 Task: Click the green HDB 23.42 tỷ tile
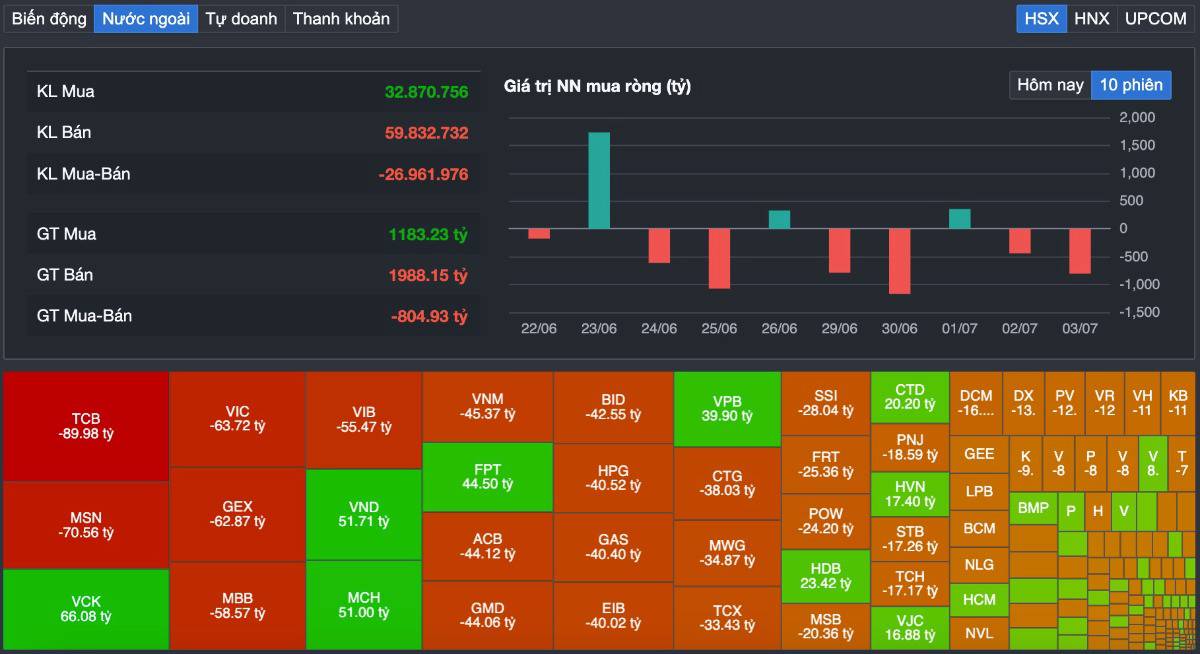coord(825,576)
